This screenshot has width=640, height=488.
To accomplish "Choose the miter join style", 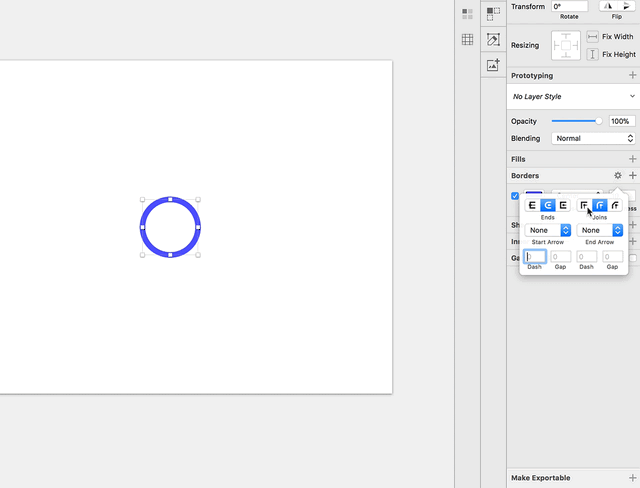I will point(584,205).
